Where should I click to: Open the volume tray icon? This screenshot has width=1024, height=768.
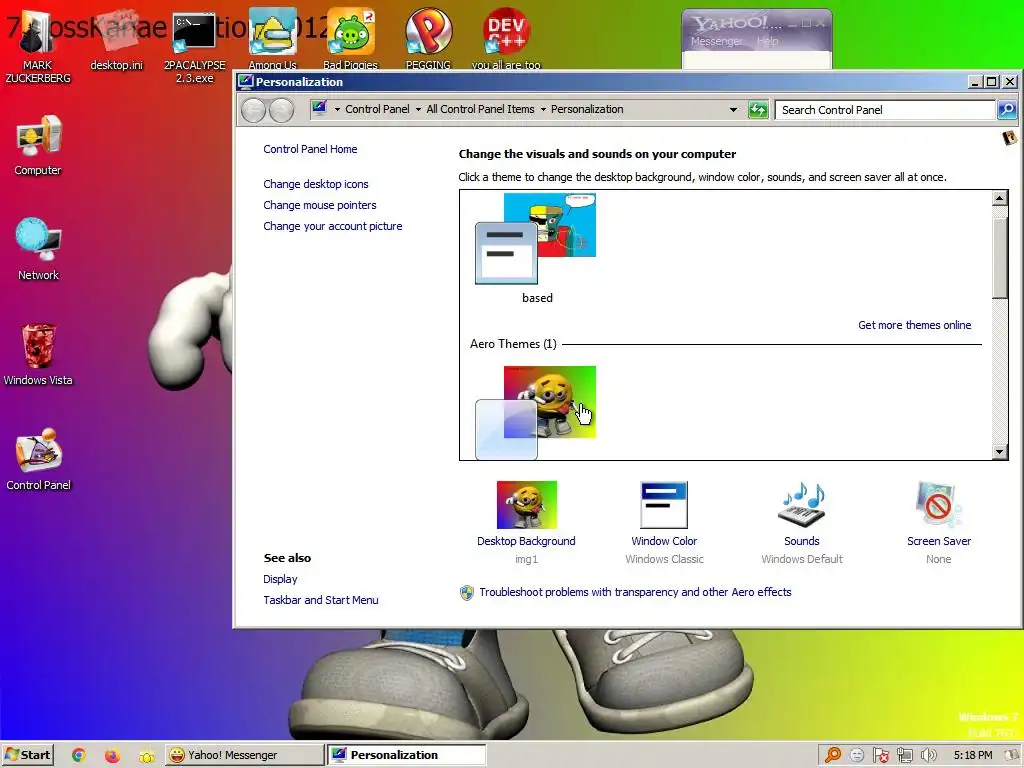[x=928, y=755]
